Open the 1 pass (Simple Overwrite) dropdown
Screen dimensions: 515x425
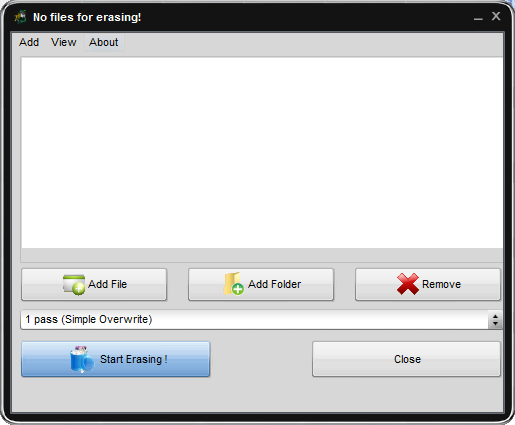tap(261, 320)
